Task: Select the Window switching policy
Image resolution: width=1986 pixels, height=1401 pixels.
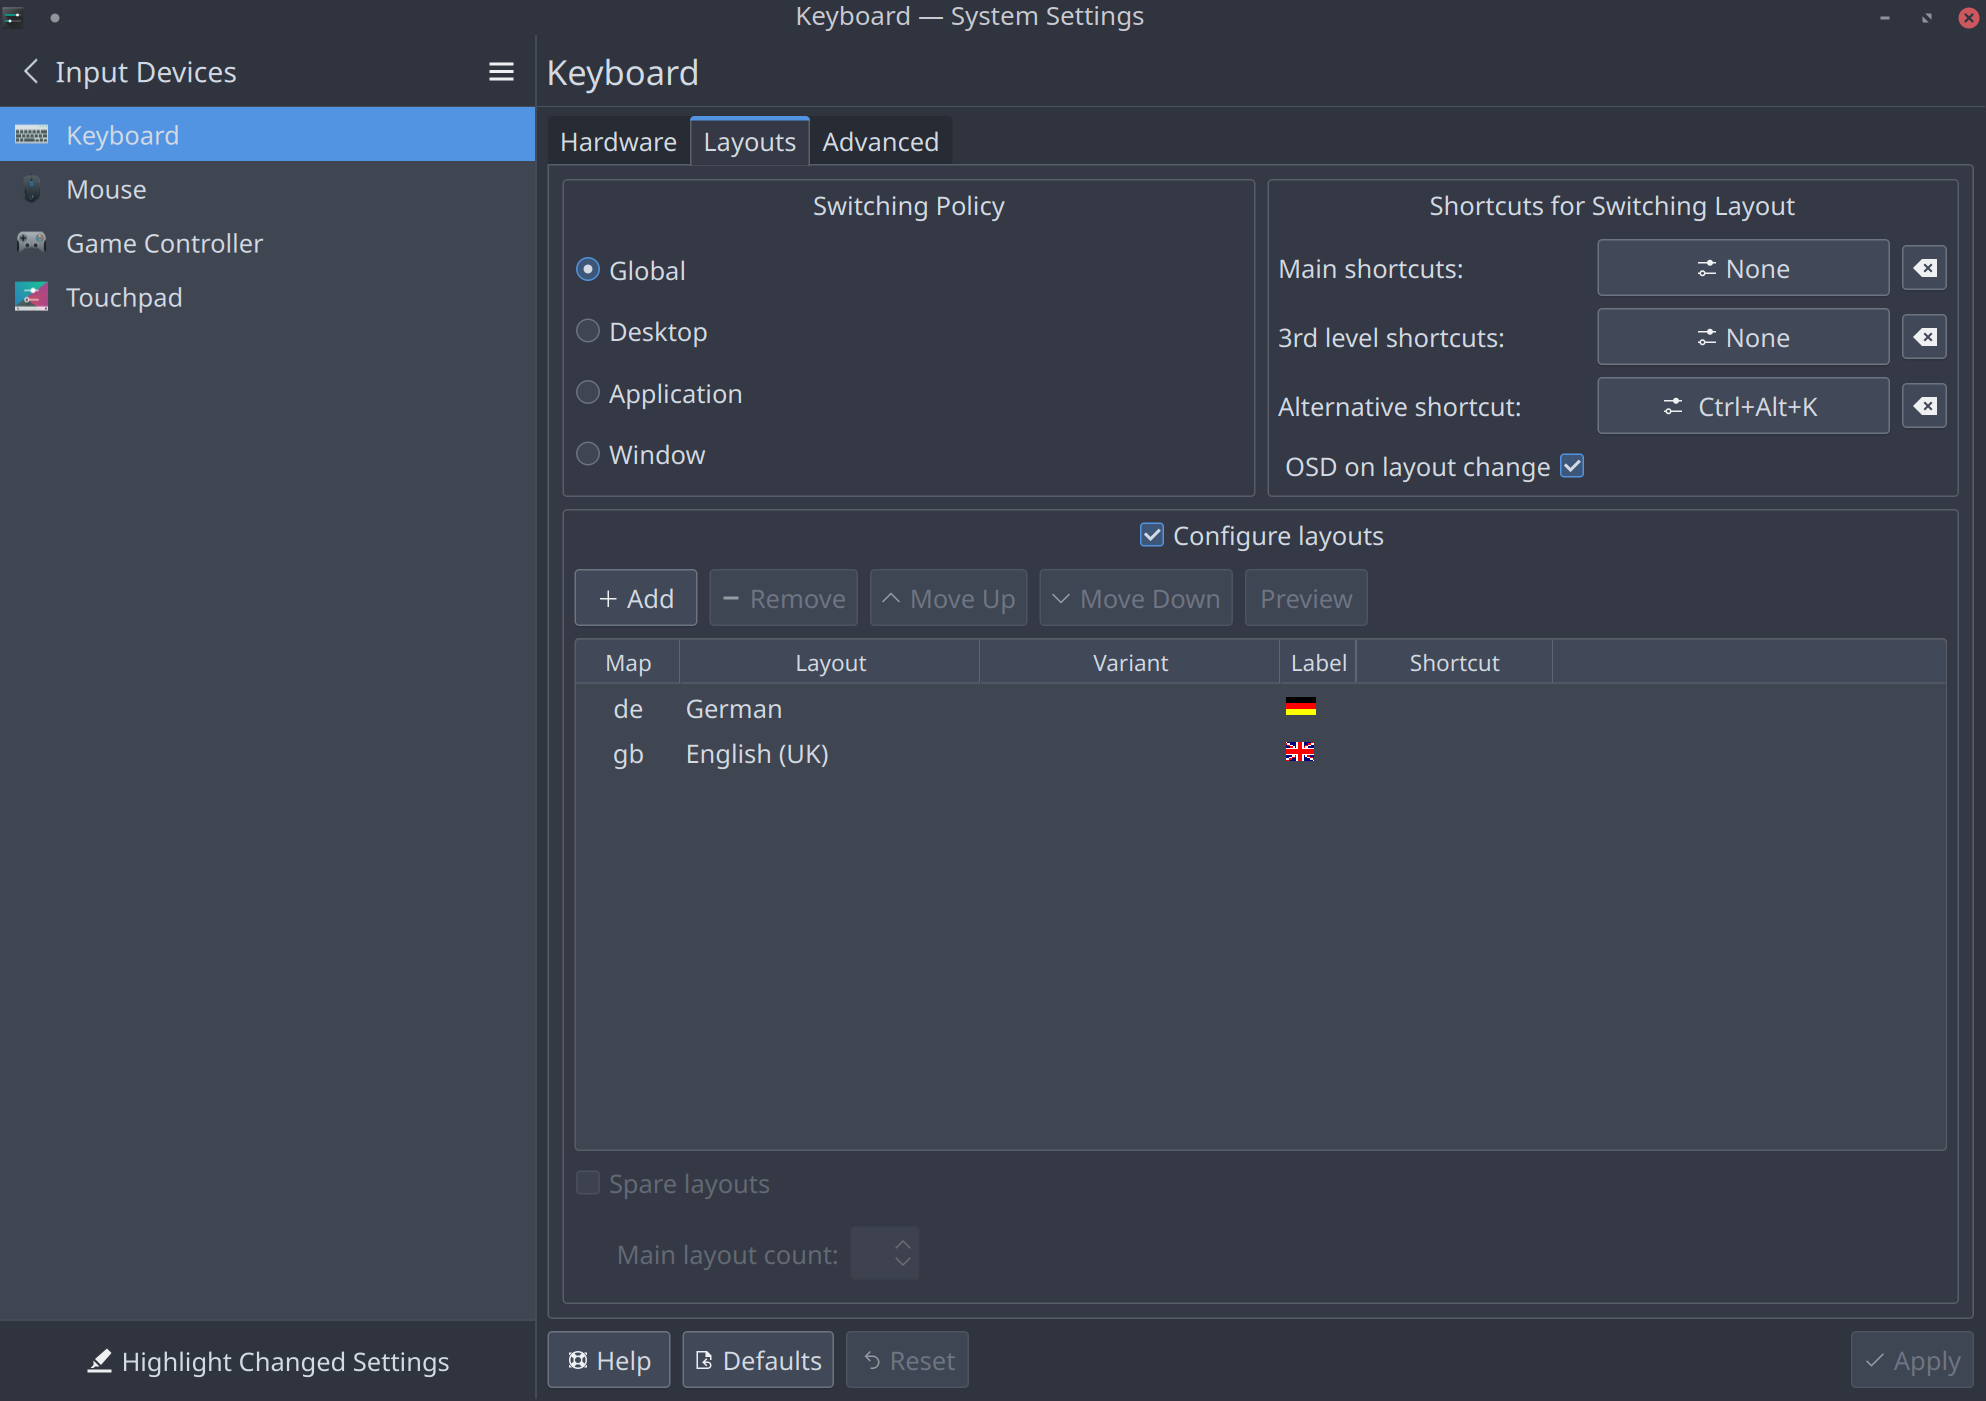Action: 588,454
